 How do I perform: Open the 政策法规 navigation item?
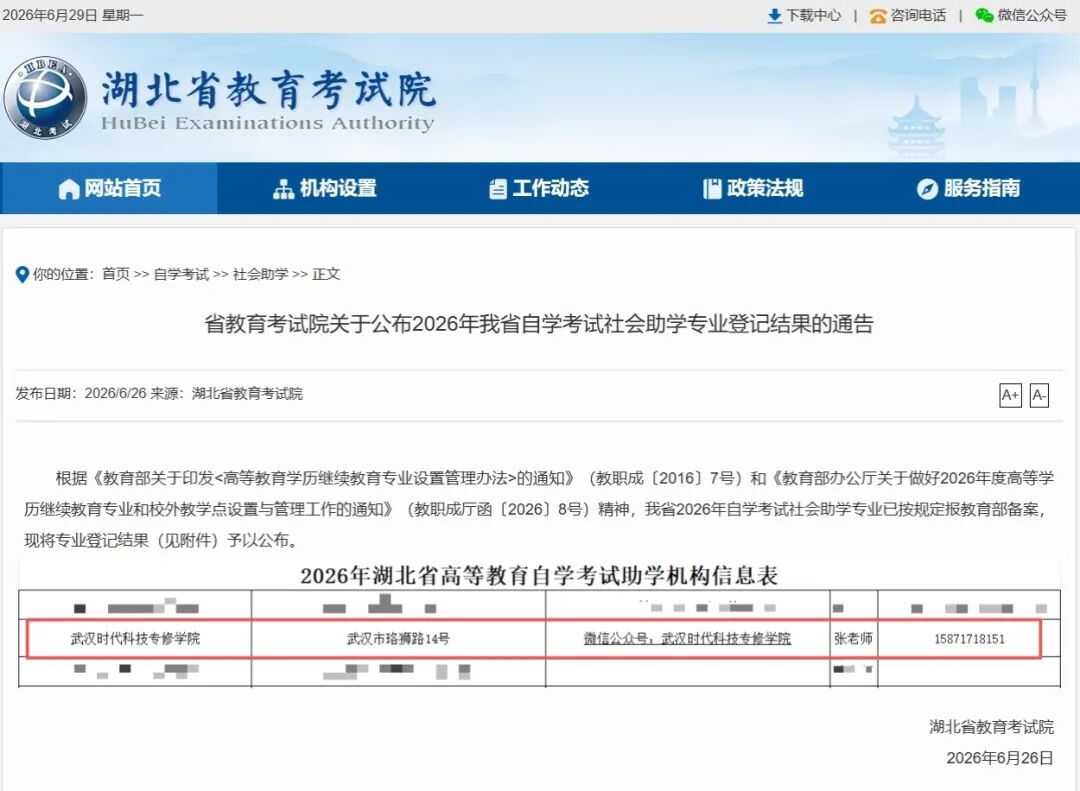[753, 188]
